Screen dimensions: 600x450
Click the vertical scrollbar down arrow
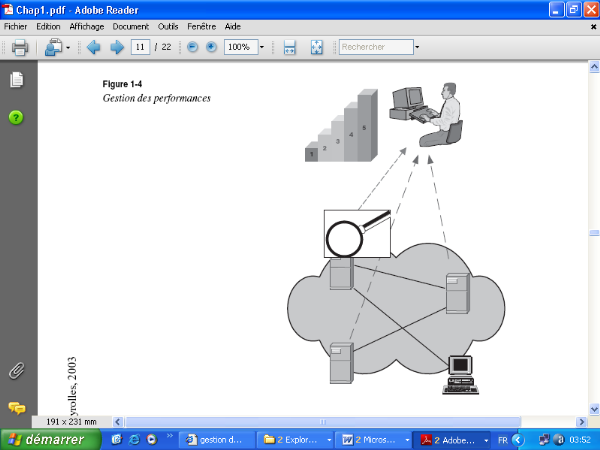pyautogui.click(x=594, y=409)
